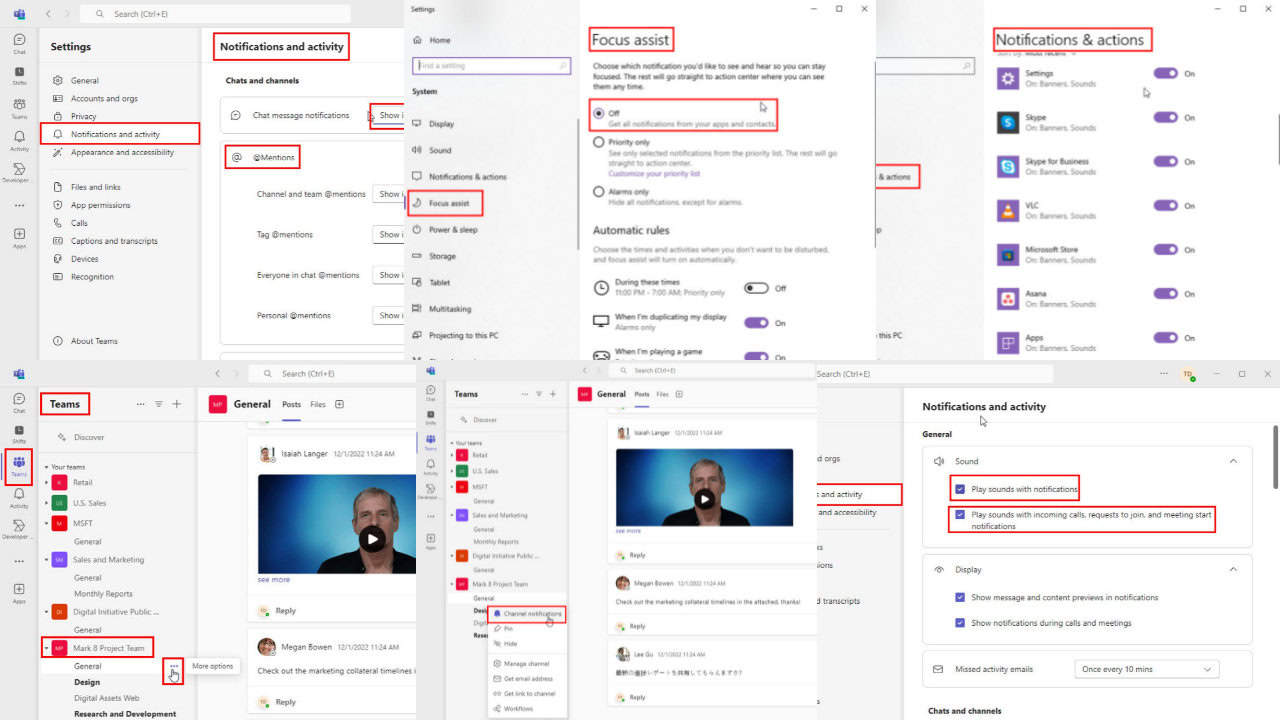1280x720 pixels.
Task: Open Recognition settings in Teams
Action: click(x=92, y=277)
